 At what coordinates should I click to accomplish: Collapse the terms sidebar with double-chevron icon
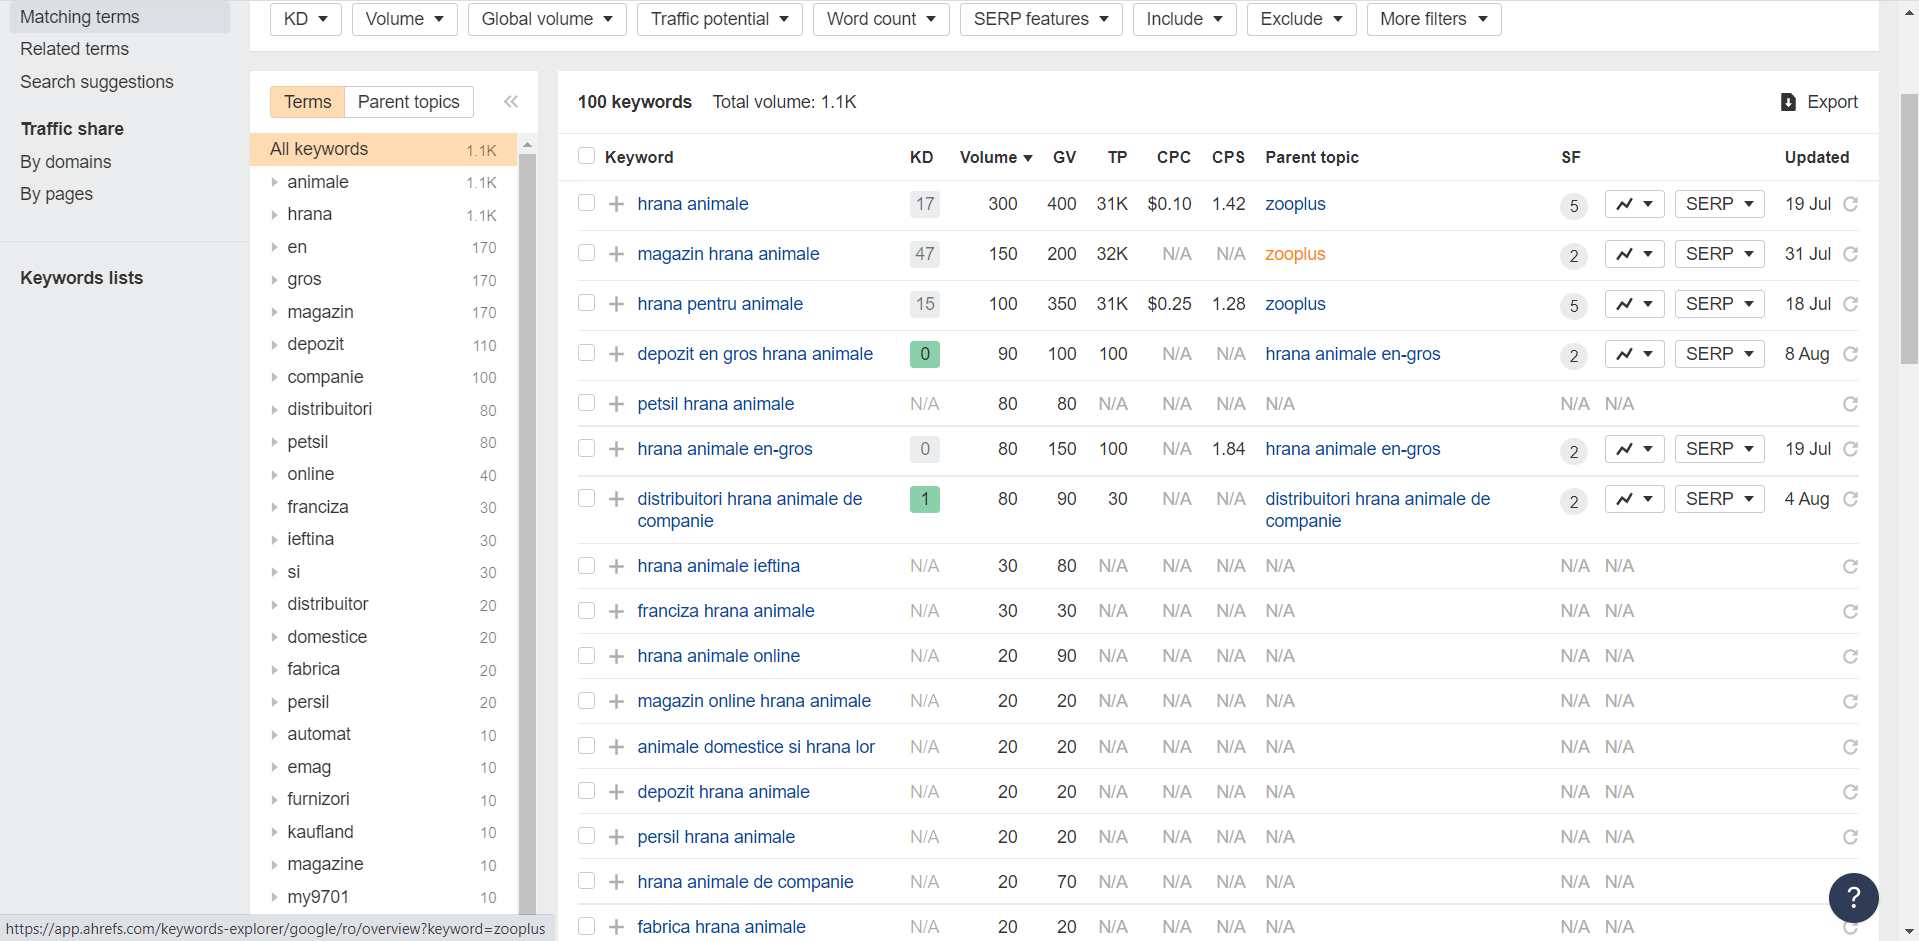pyautogui.click(x=511, y=102)
